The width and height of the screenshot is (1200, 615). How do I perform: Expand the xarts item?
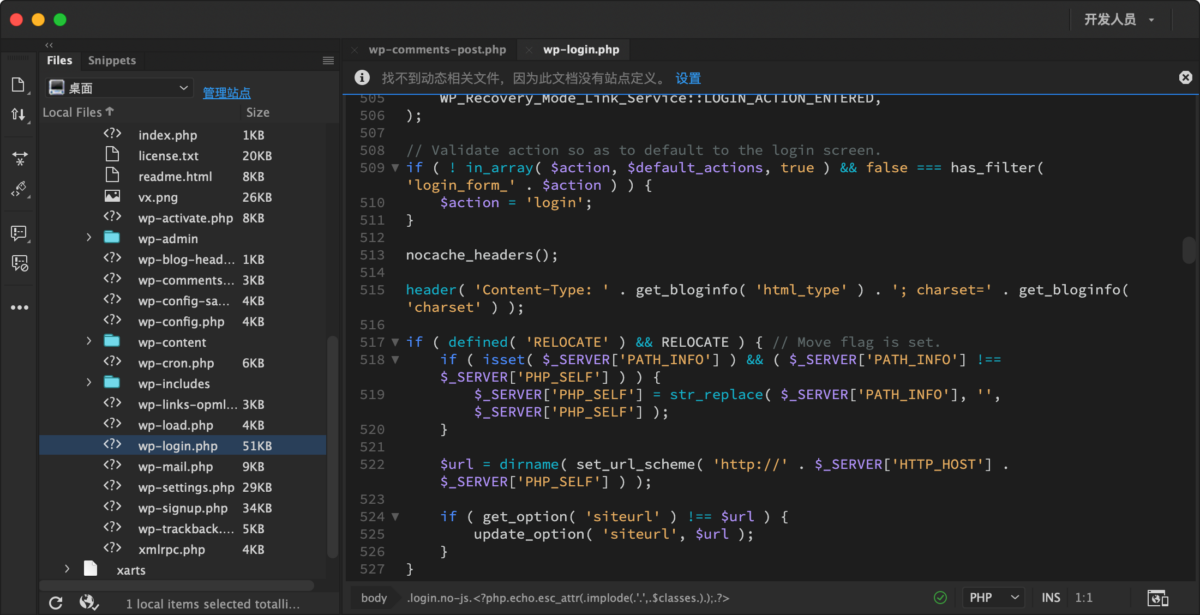[x=67, y=570]
